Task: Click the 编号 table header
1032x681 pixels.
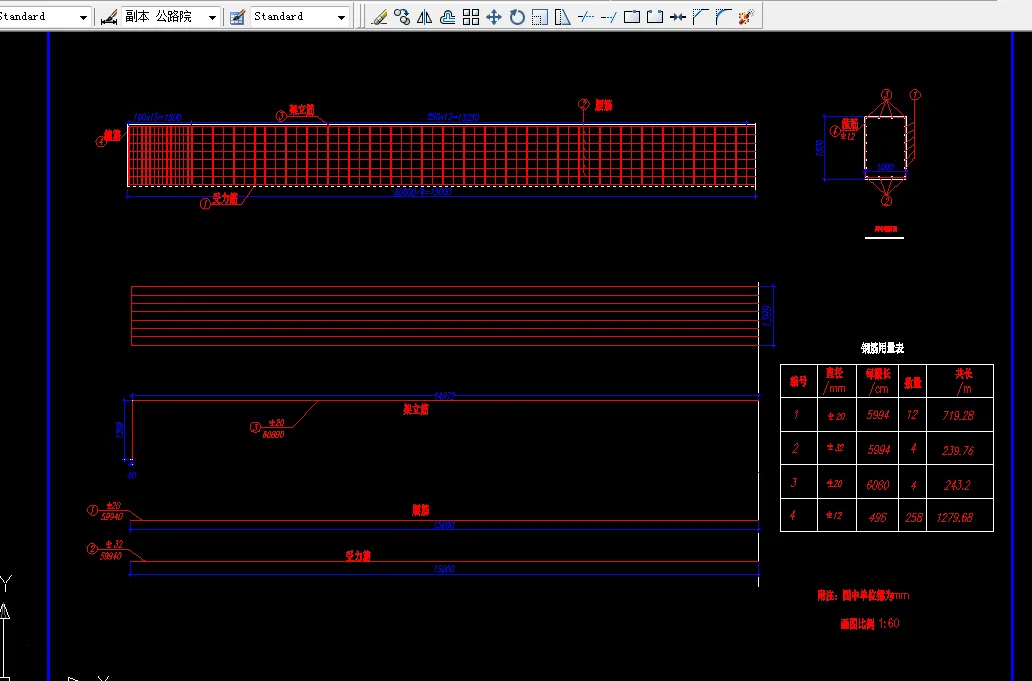Action: click(x=798, y=382)
